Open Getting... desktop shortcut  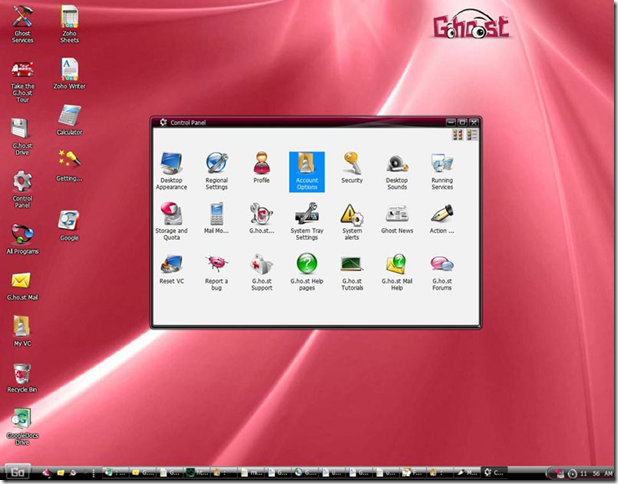(x=69, y=166)
